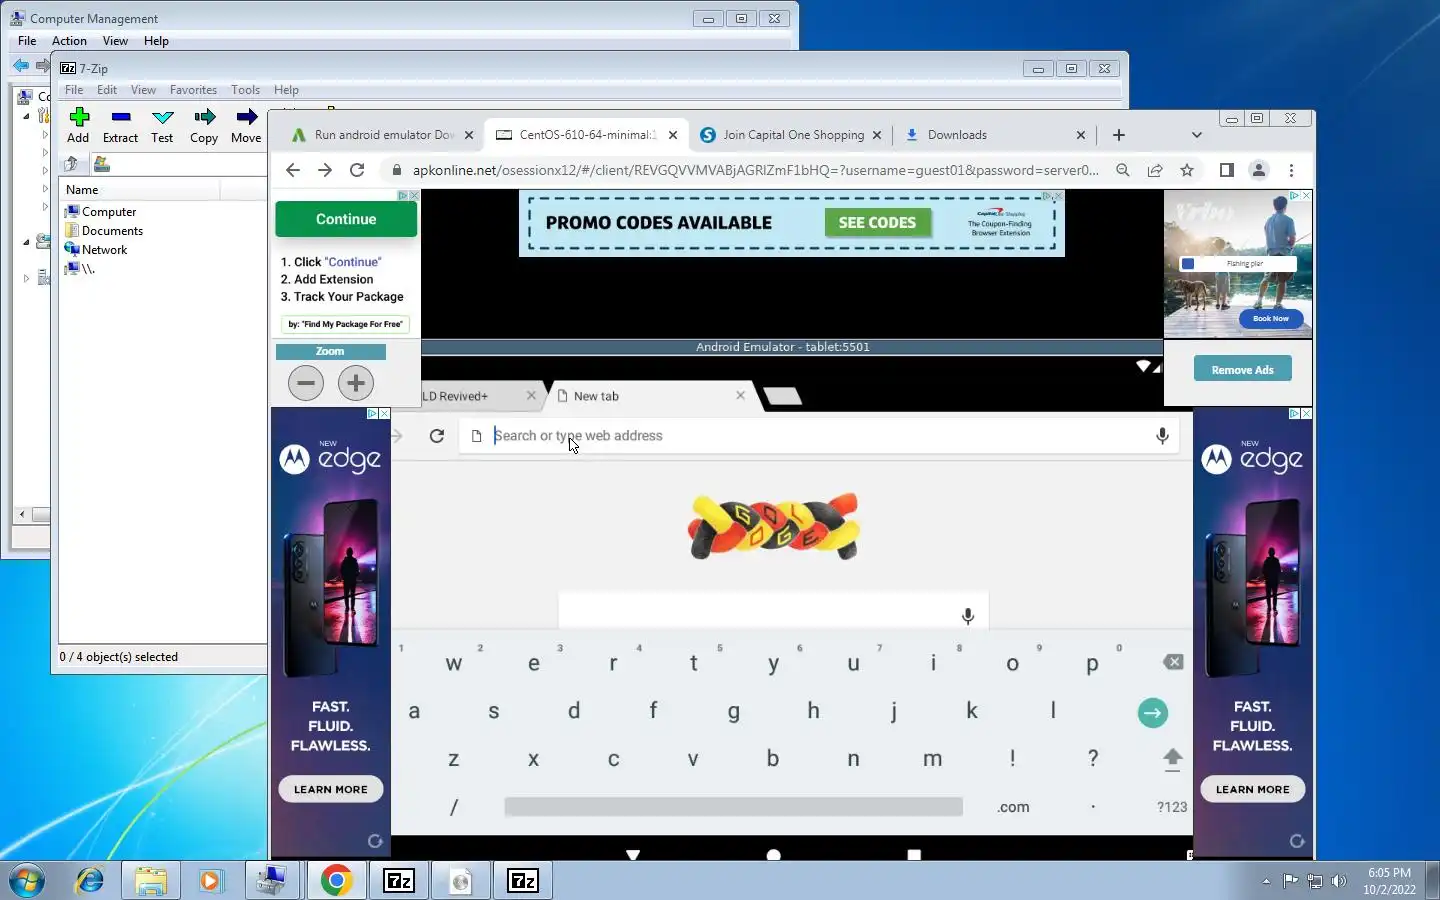Show hidden system tray icons

point(1266,881)
